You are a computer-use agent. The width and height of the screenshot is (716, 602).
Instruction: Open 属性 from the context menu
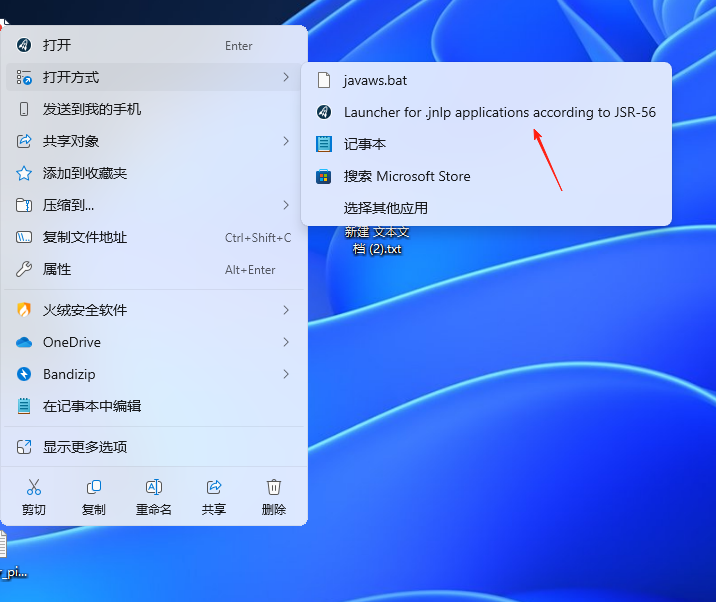point(154,269)
